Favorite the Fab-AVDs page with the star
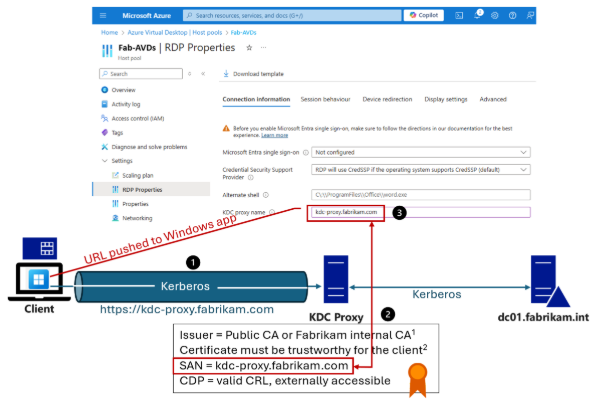Image resolution: width=602 pixels, height=406 pixels. tap(249, 48)
